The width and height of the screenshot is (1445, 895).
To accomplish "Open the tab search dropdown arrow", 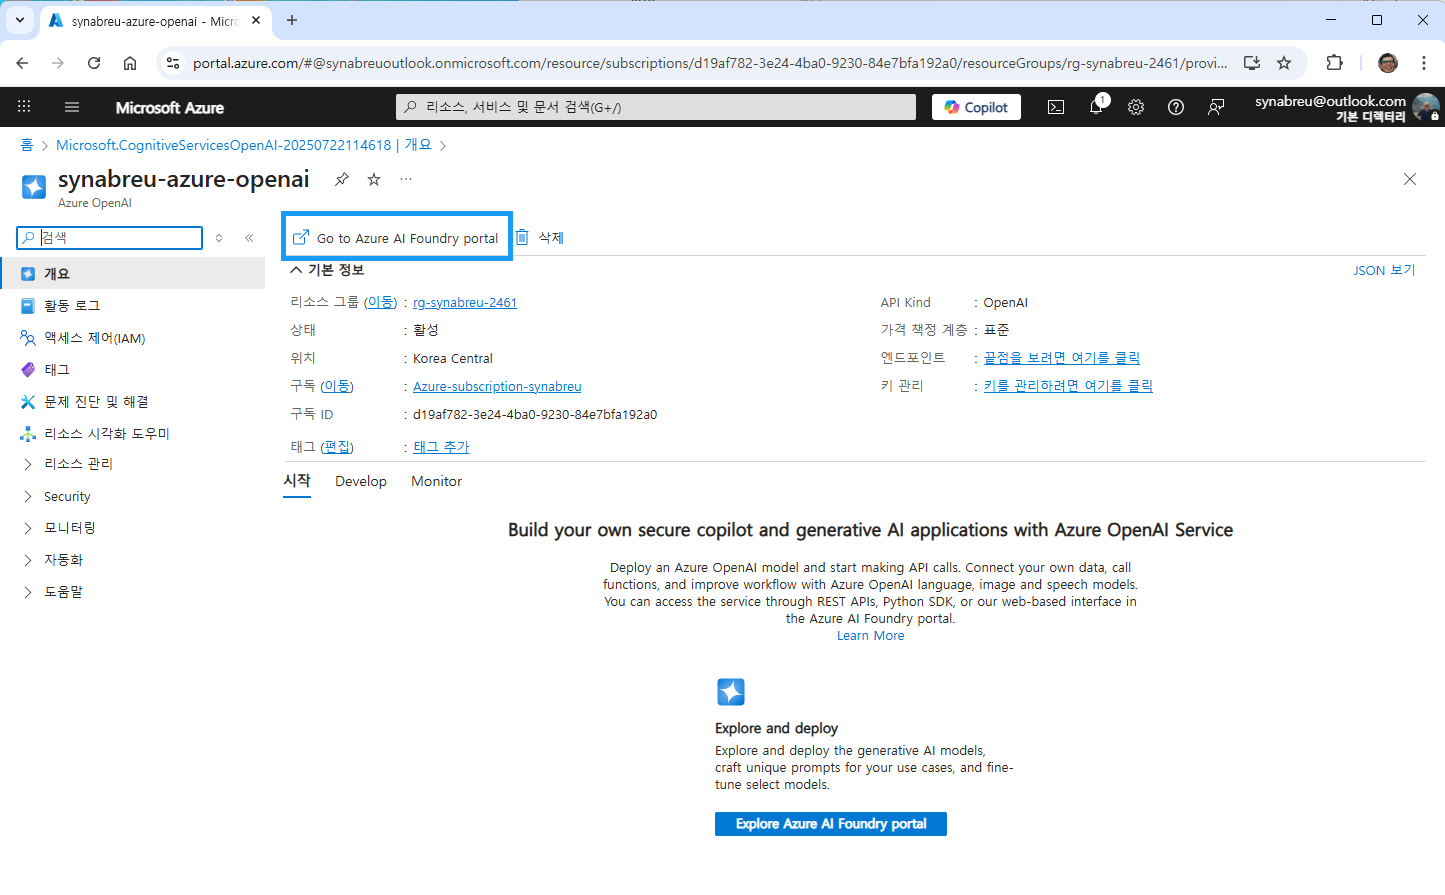I will [19, 20].
